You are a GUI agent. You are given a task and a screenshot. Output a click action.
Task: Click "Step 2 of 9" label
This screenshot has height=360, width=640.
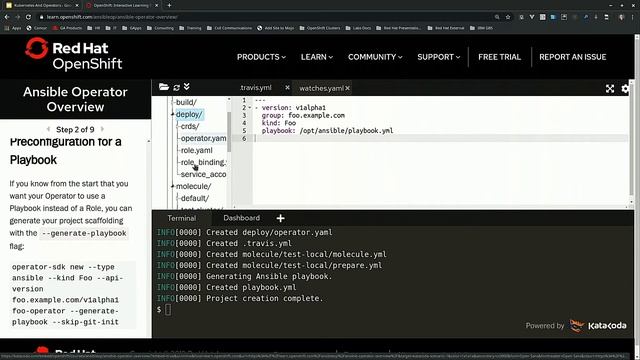75,129
